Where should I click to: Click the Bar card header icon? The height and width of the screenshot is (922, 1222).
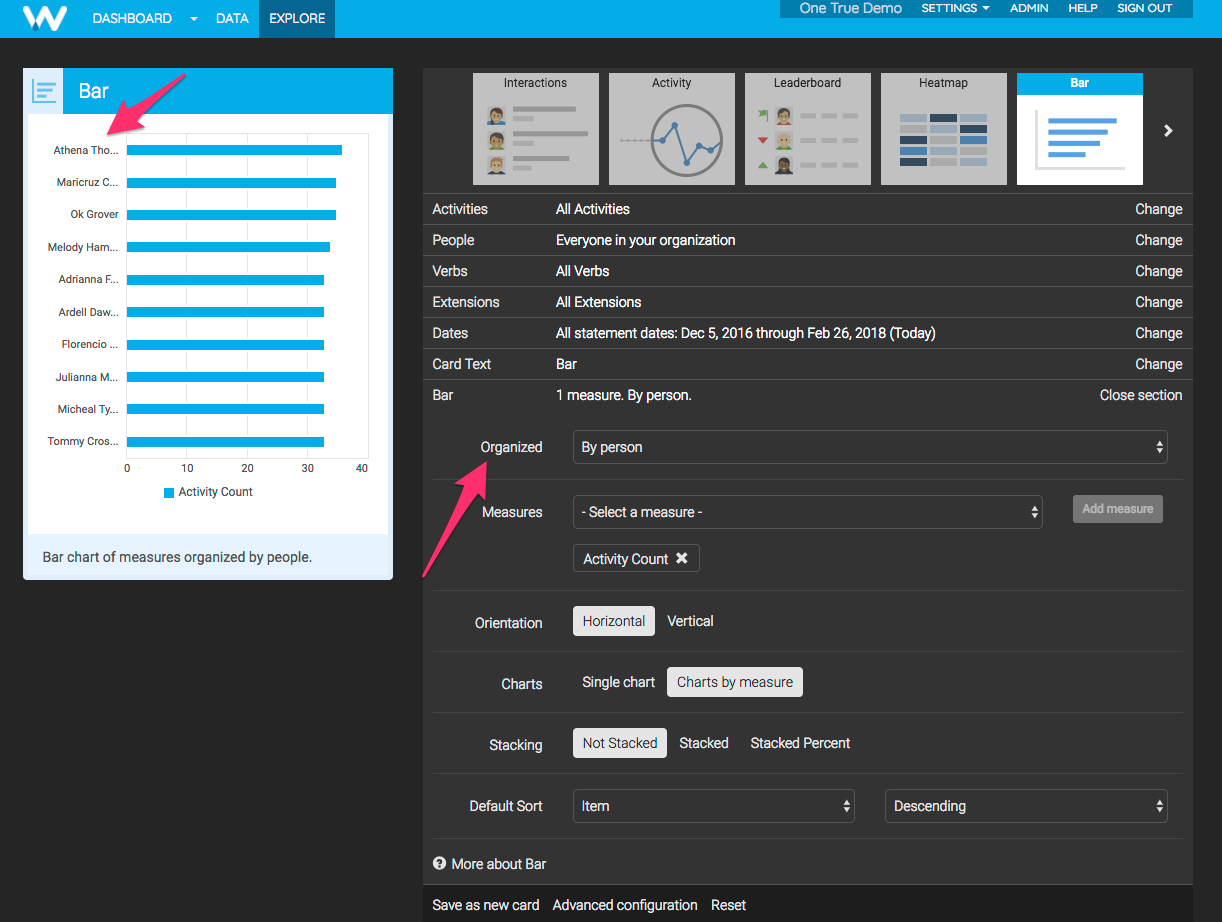coord(44,91)
